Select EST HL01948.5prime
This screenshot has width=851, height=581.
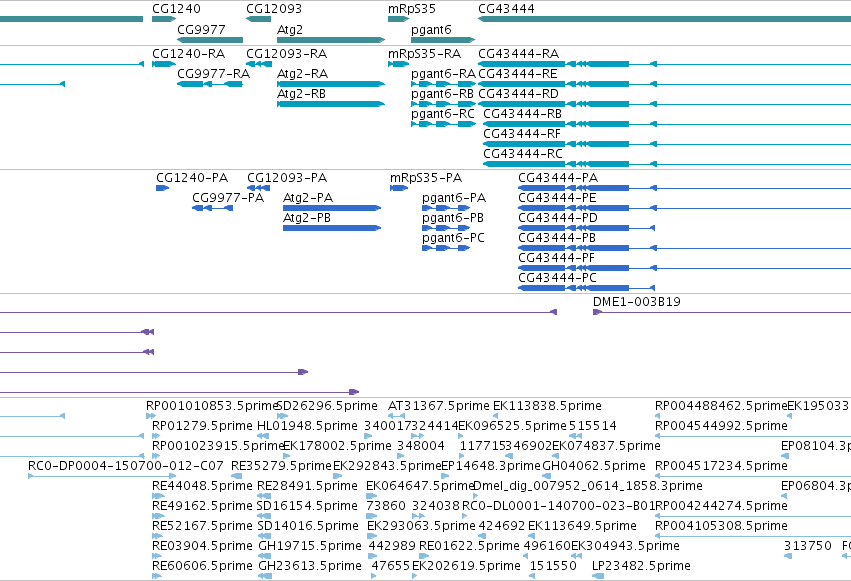pyautogui.click(x=307, y=426)
